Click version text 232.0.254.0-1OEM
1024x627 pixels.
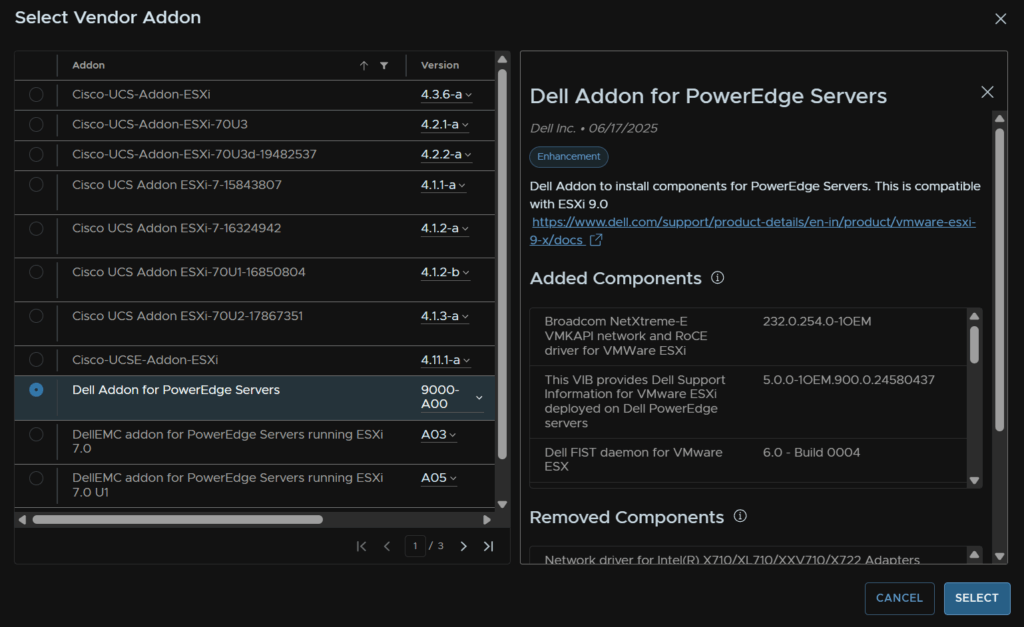click(x=817, y=321)
